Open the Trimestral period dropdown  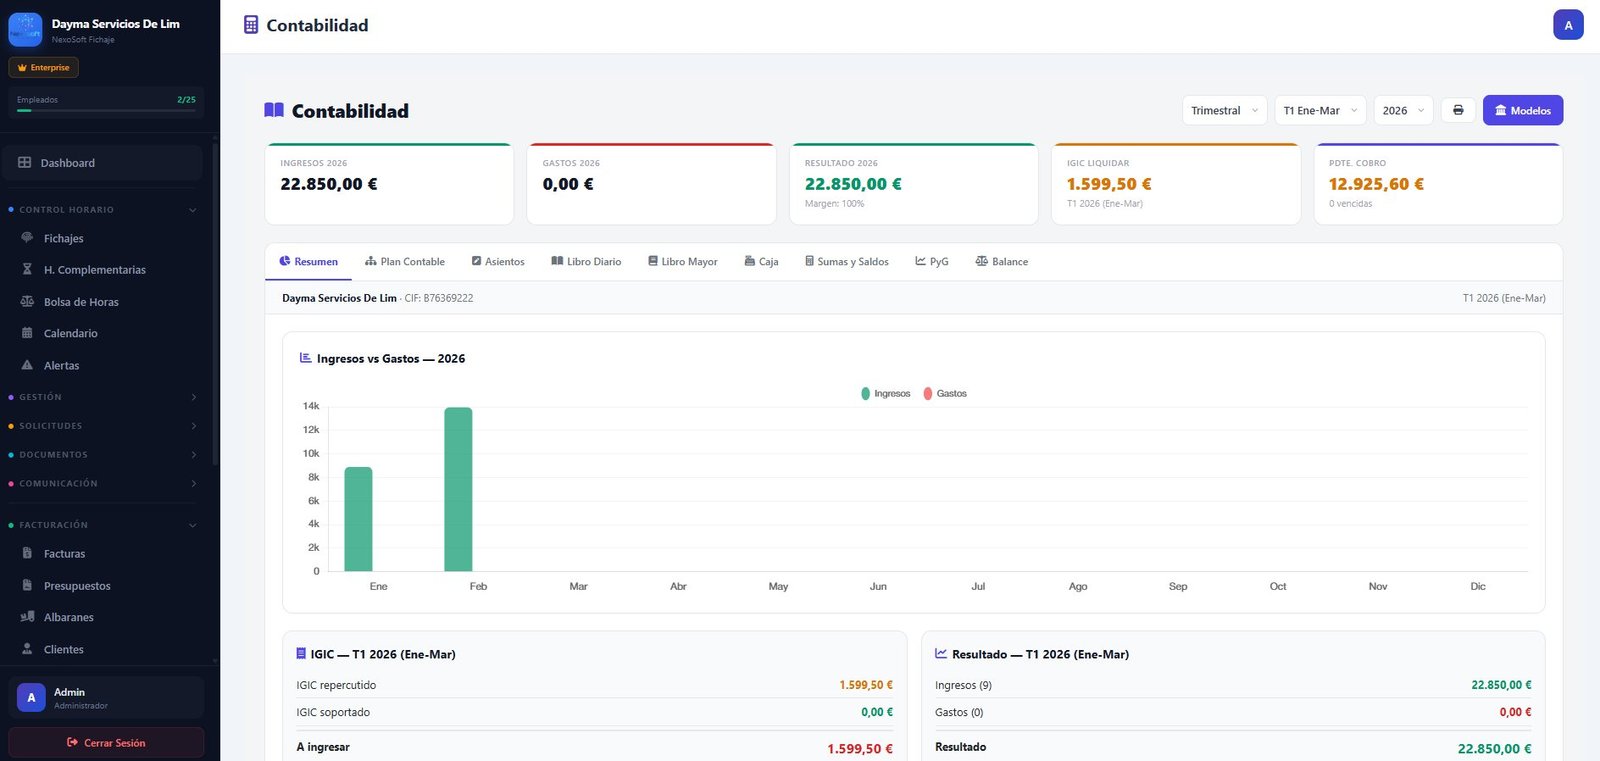click(1224, 110)
